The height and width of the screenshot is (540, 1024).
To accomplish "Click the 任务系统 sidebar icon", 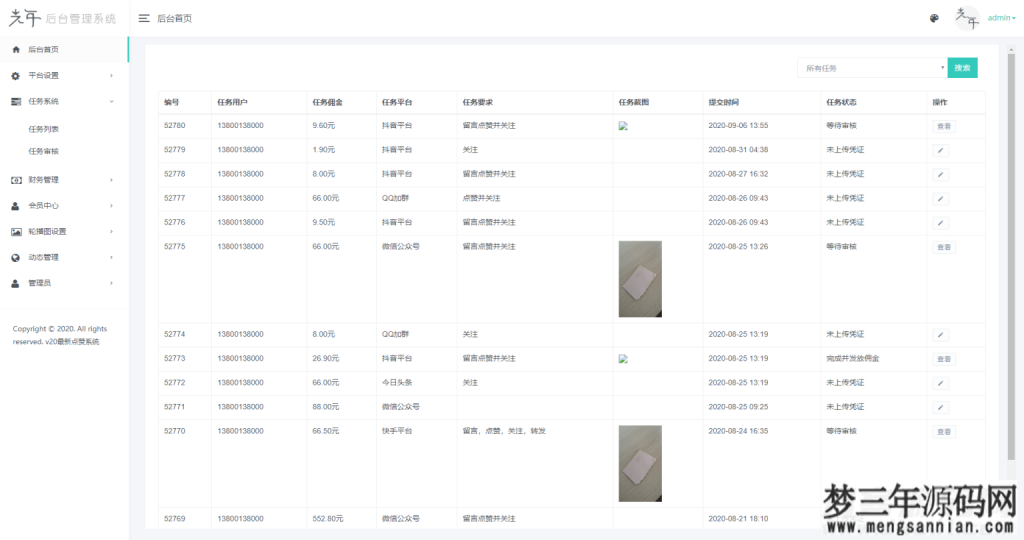I will pyautogui.click(x=16, y=101).
